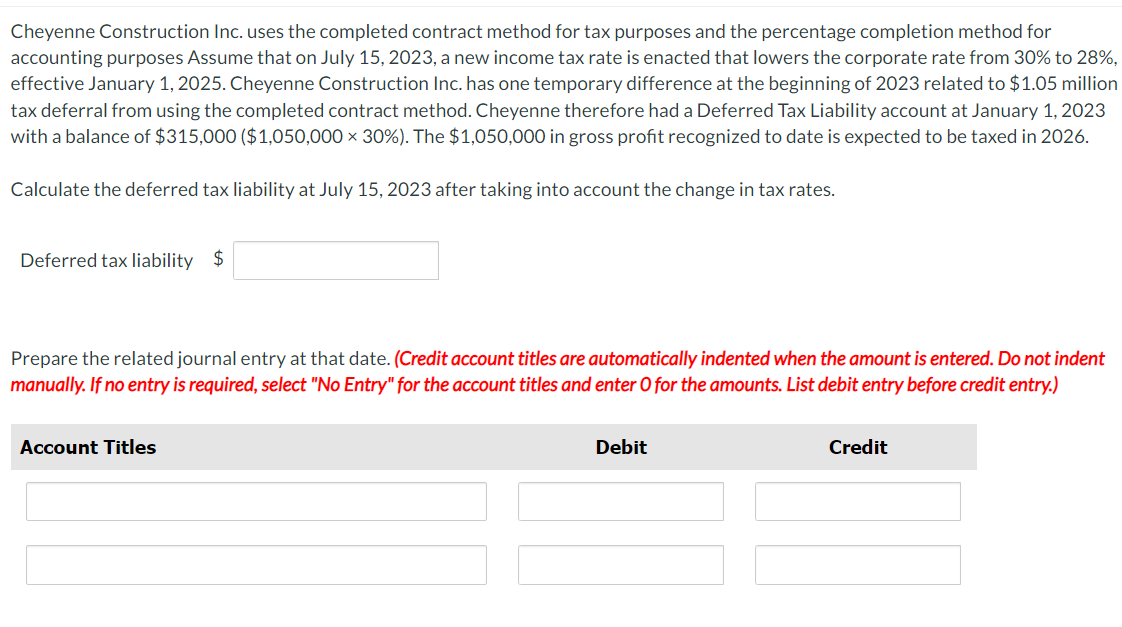Image resolution: width=1122 pixels, height=627 pixels.
Task: Select the second row Credit amount box
Action: [x=857, y=564]
